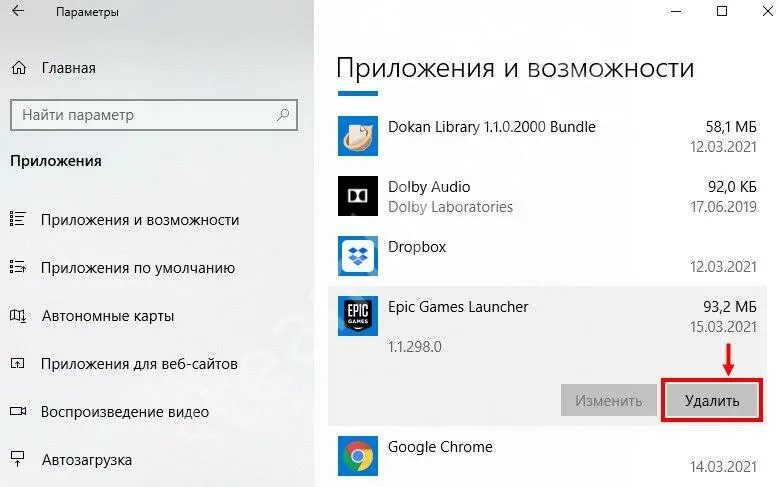
Task: Maximize the Параметры window
Action: pos(722,11)
